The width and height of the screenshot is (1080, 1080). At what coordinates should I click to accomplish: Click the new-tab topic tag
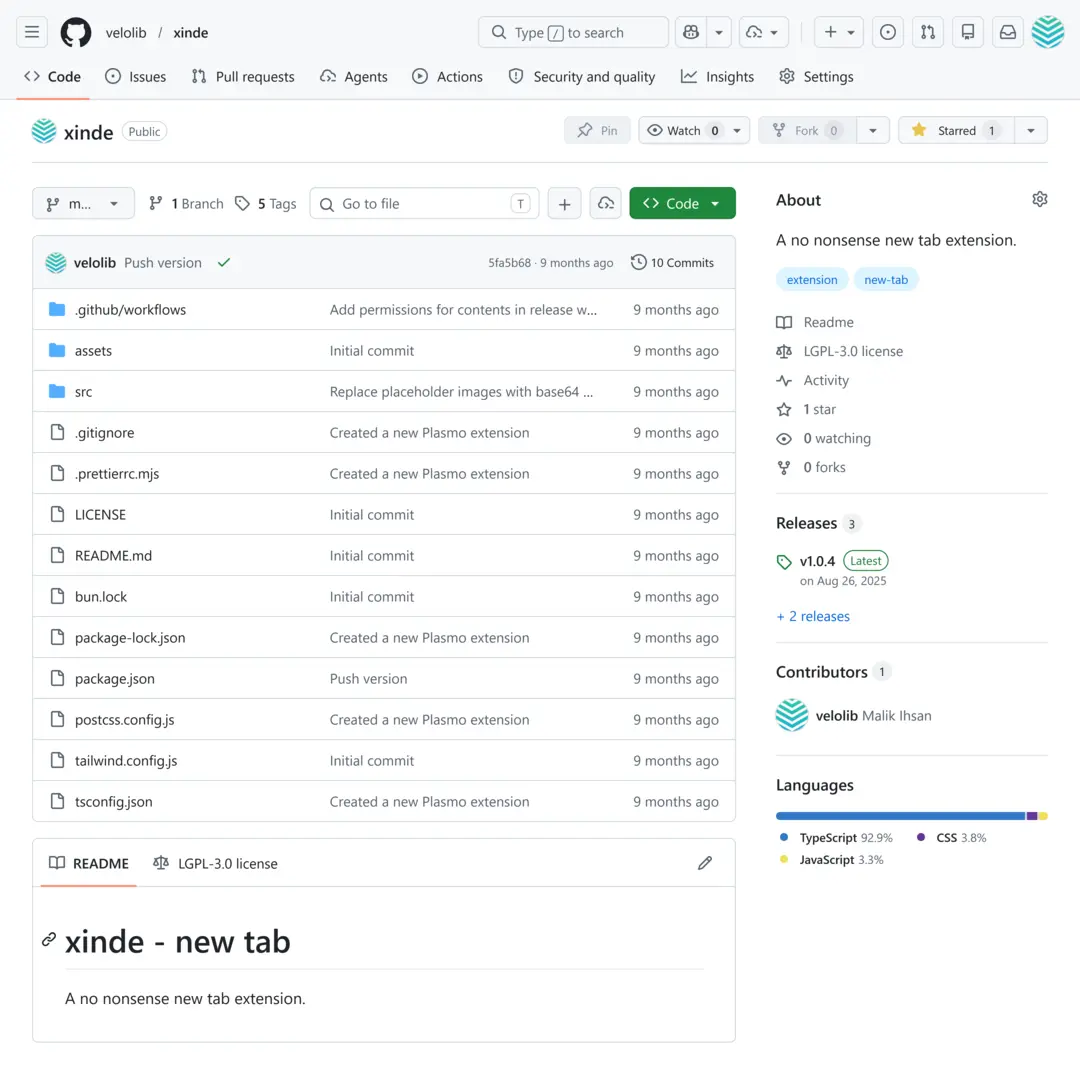click(886, 280)
